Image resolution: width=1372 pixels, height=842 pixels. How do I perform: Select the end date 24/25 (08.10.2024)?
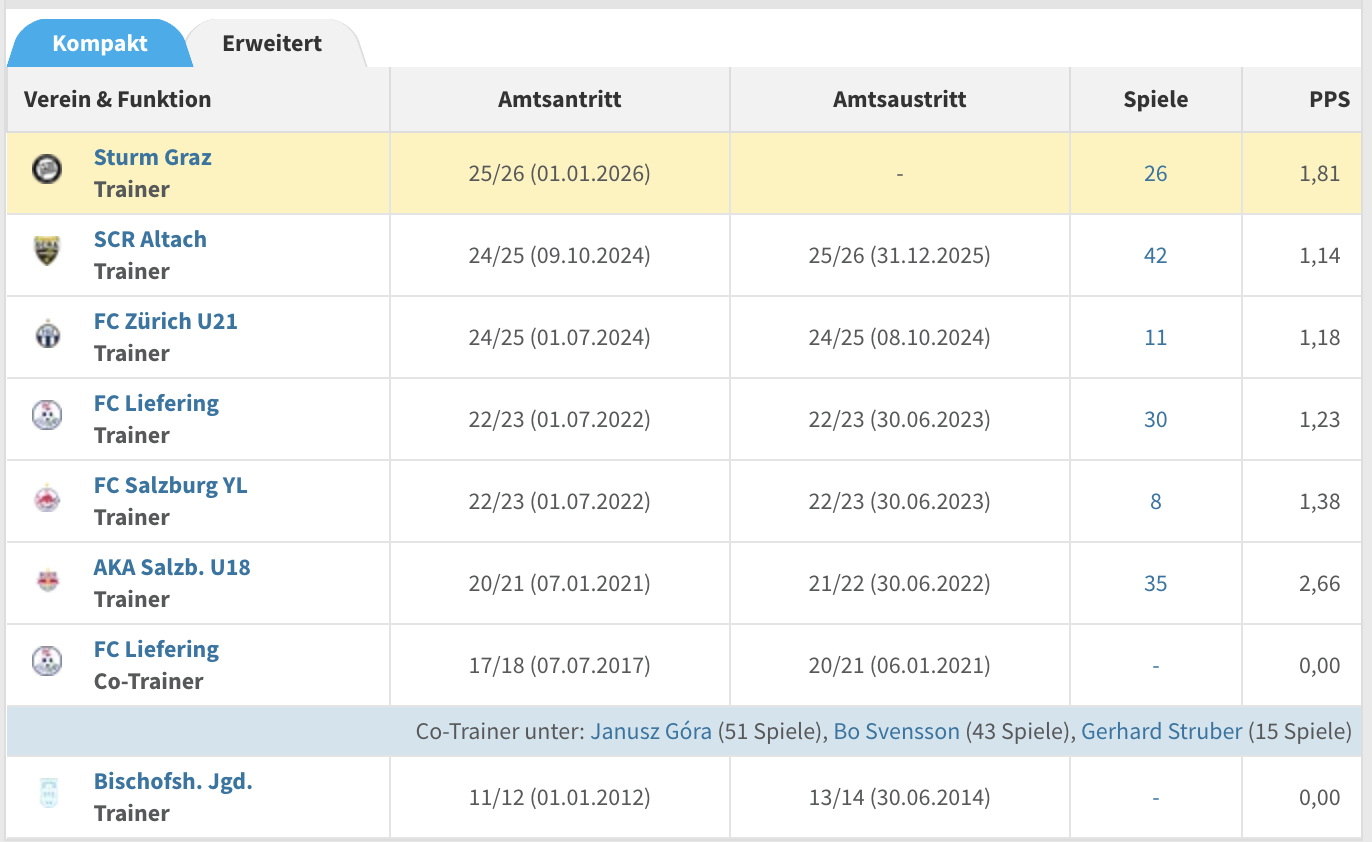[x=900, y=338]
